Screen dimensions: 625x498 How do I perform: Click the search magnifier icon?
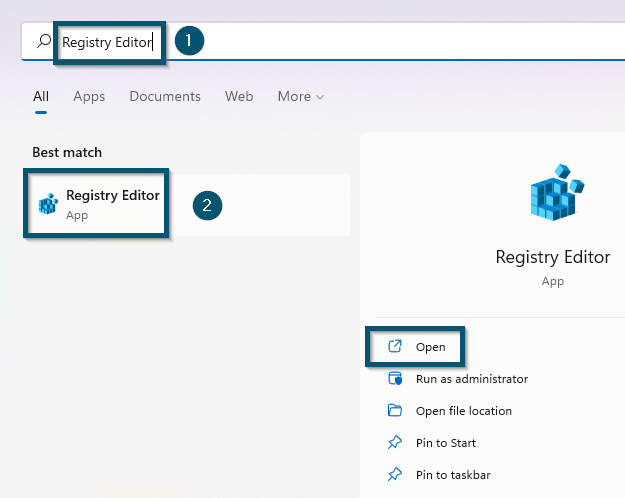pyautogui.click(x=44, y=41)
